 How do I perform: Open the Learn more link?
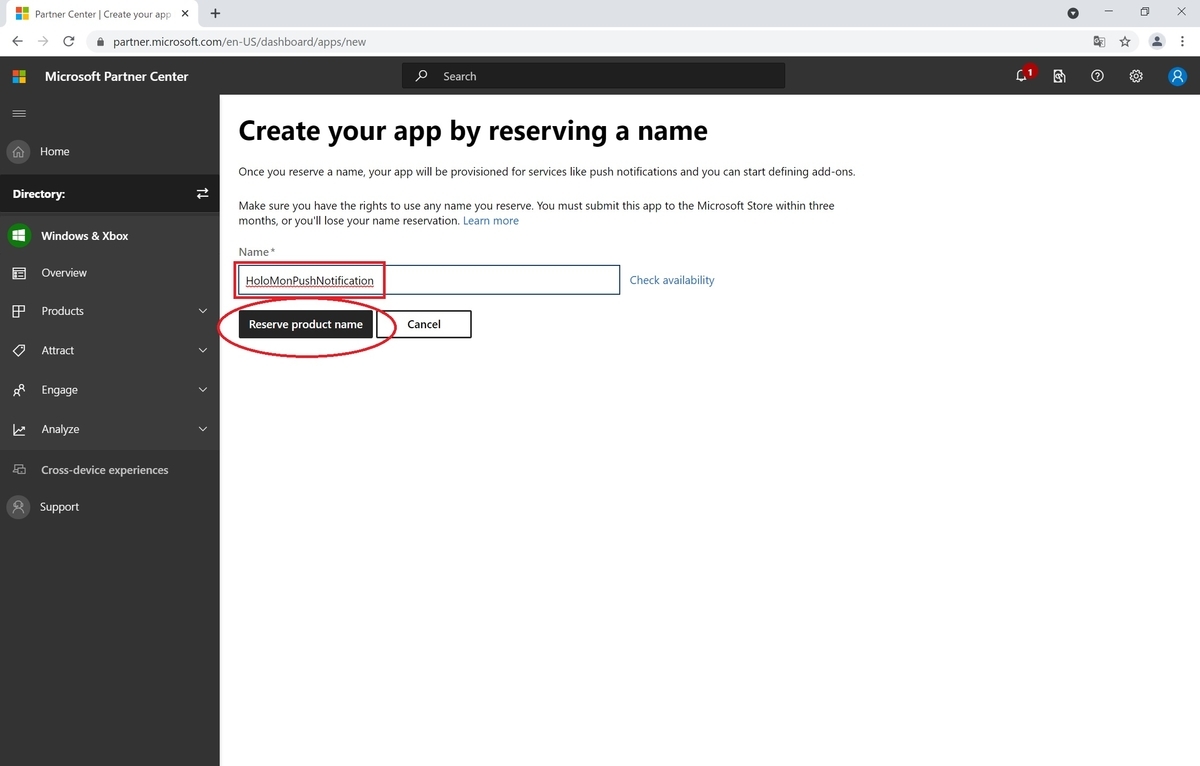tap(491, 220)
